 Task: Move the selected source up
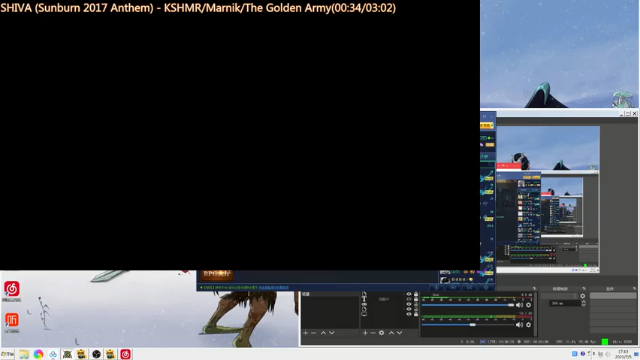(x=391, y=333)
